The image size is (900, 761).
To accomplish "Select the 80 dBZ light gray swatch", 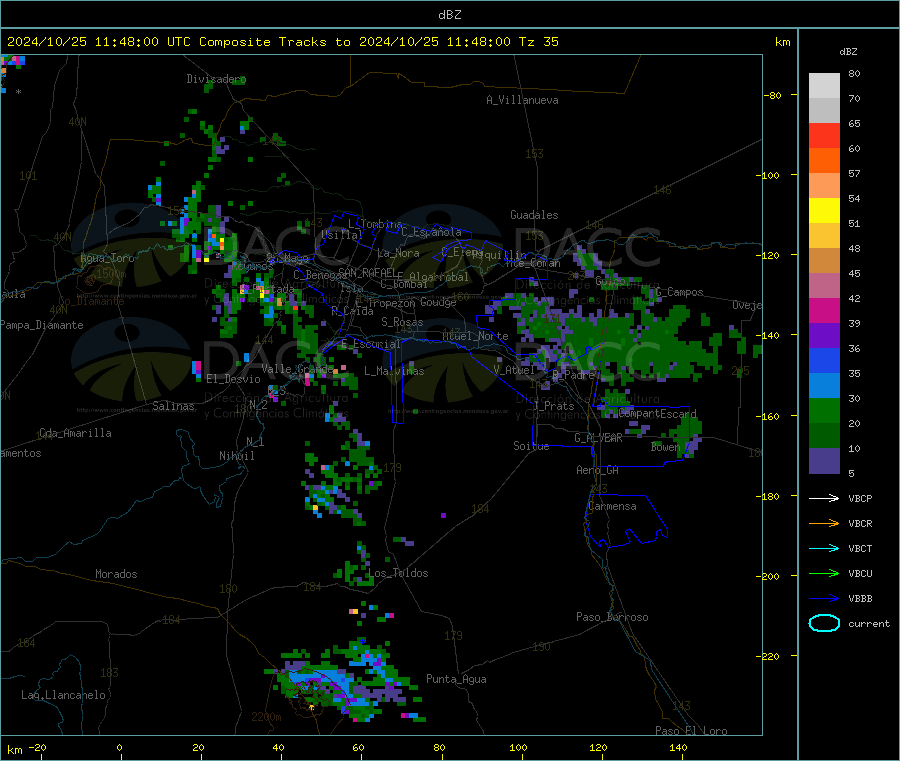I will click(x=824, y=86).
